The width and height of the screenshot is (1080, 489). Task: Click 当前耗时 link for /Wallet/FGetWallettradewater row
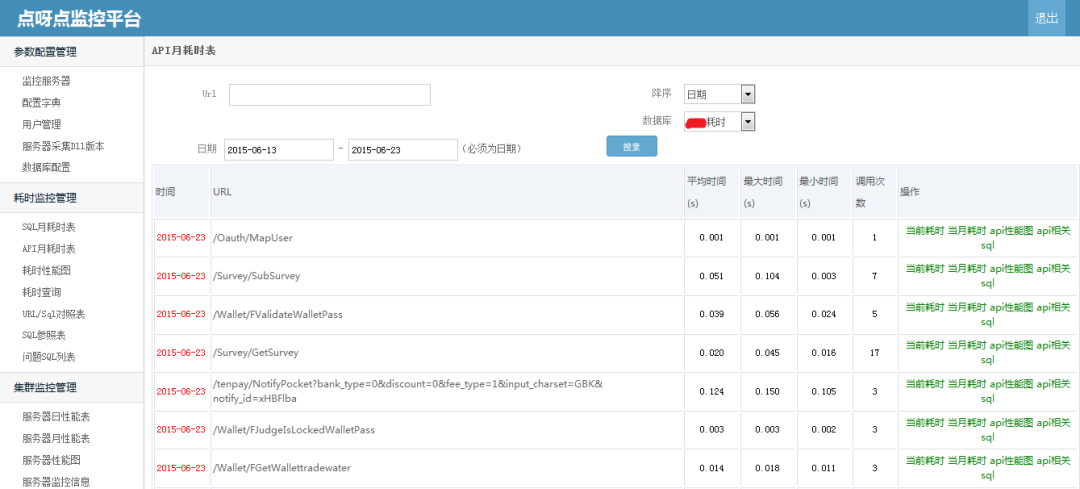click(x=924, y=461)
